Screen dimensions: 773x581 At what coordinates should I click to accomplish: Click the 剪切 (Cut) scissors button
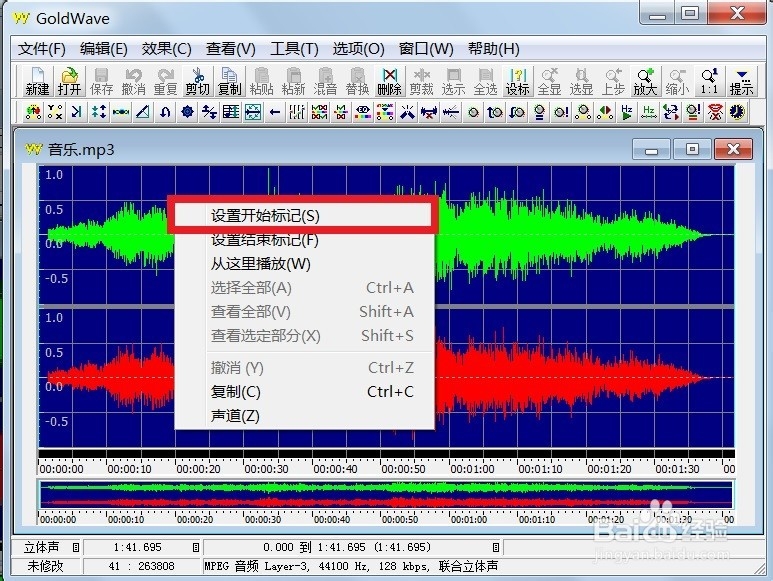(198, 81)
